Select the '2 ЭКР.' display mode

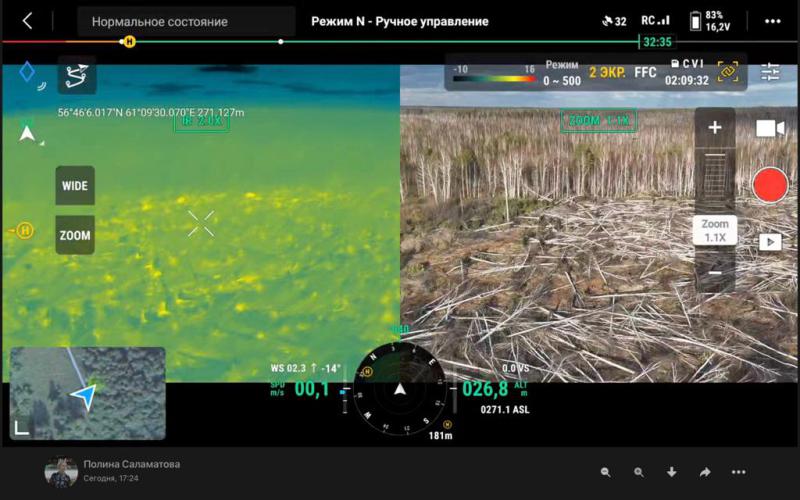pyautogui.click(x=606, y=73)
